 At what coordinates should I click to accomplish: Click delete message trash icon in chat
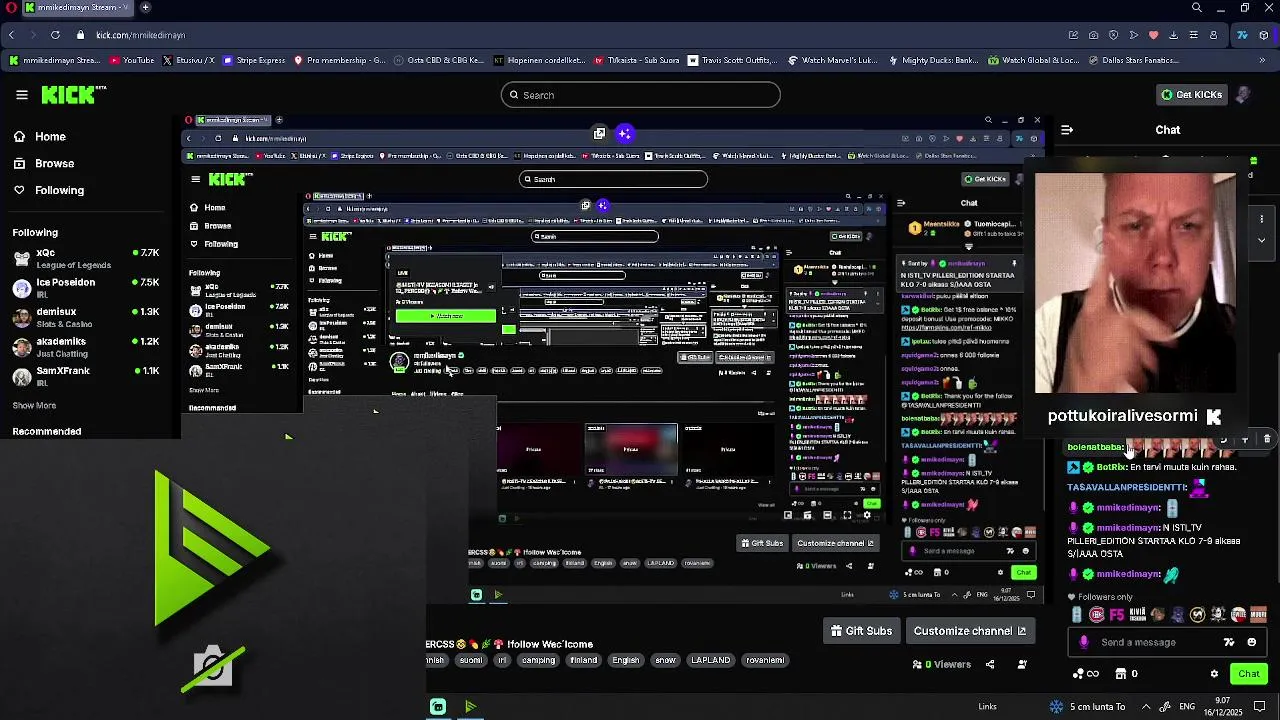point(1267,439)
